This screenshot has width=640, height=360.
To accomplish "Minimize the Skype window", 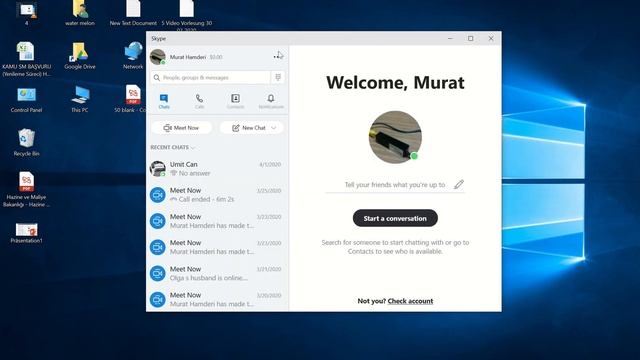I will (450, 38).
